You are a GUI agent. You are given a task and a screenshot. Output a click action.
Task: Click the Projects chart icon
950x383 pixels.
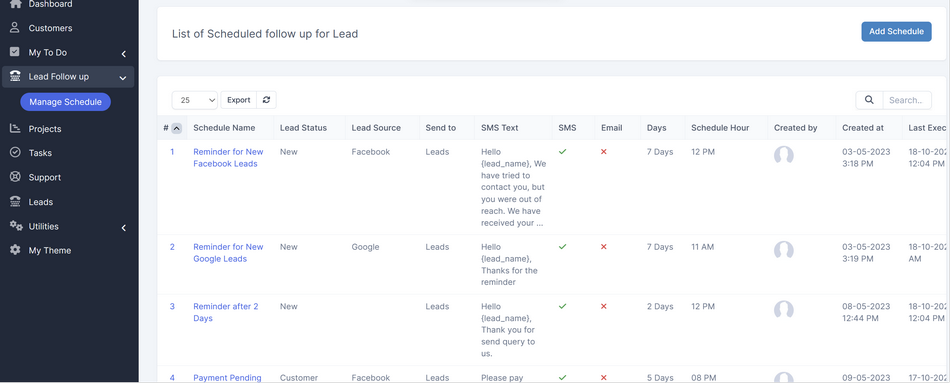coord(15,128)
